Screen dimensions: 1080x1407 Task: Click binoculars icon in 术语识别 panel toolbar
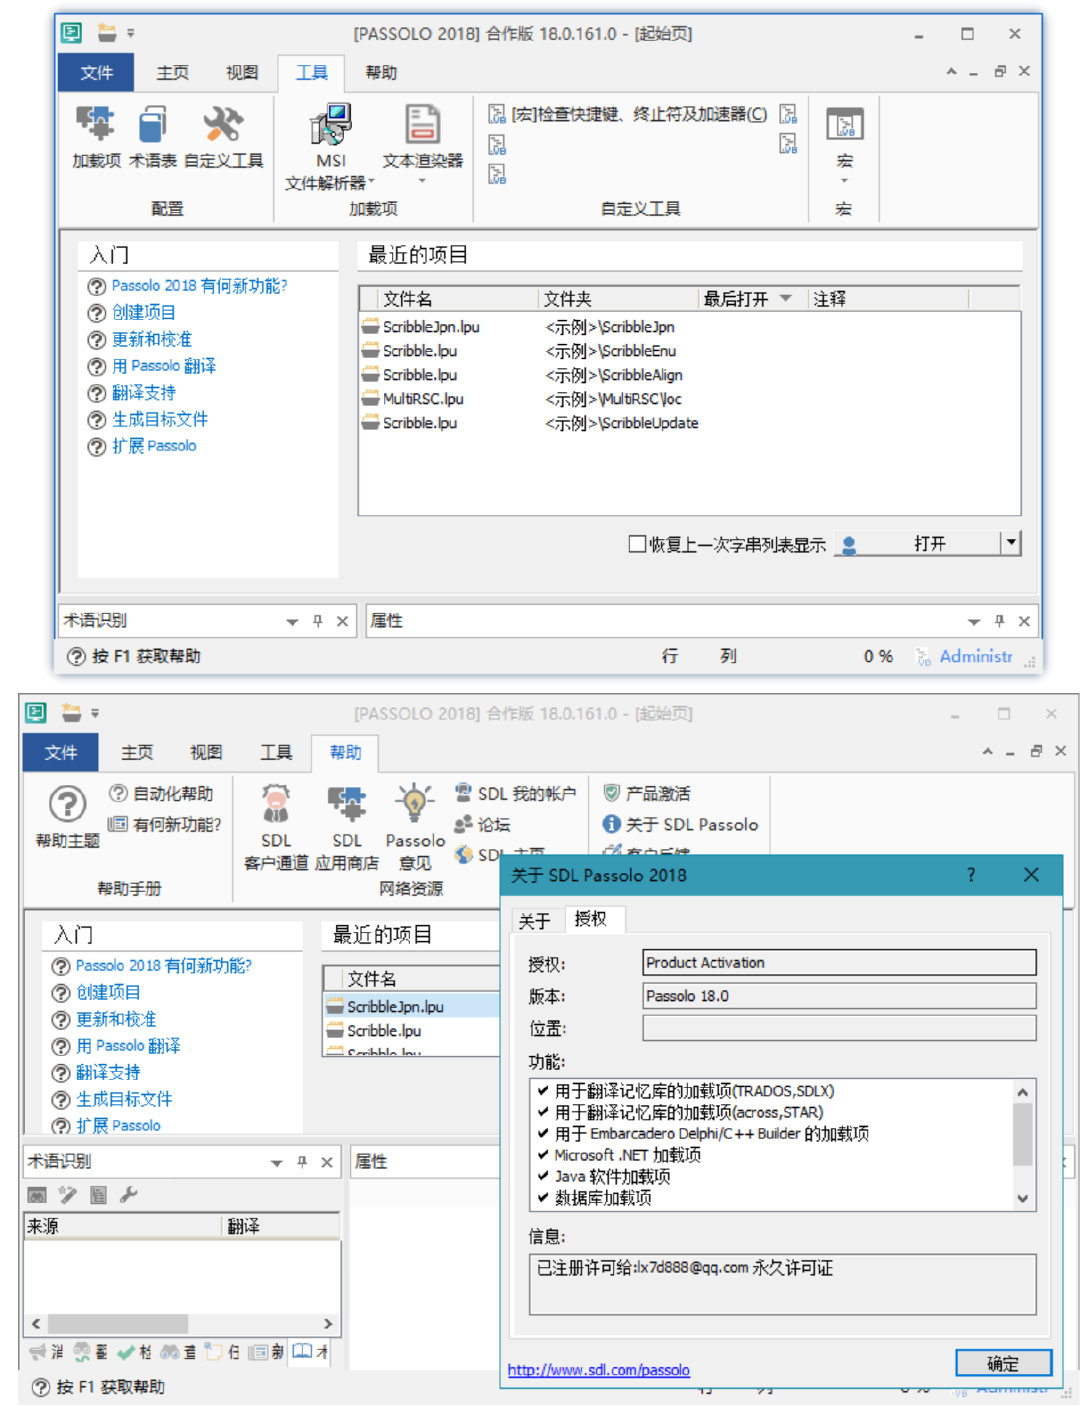(37, 1194)
